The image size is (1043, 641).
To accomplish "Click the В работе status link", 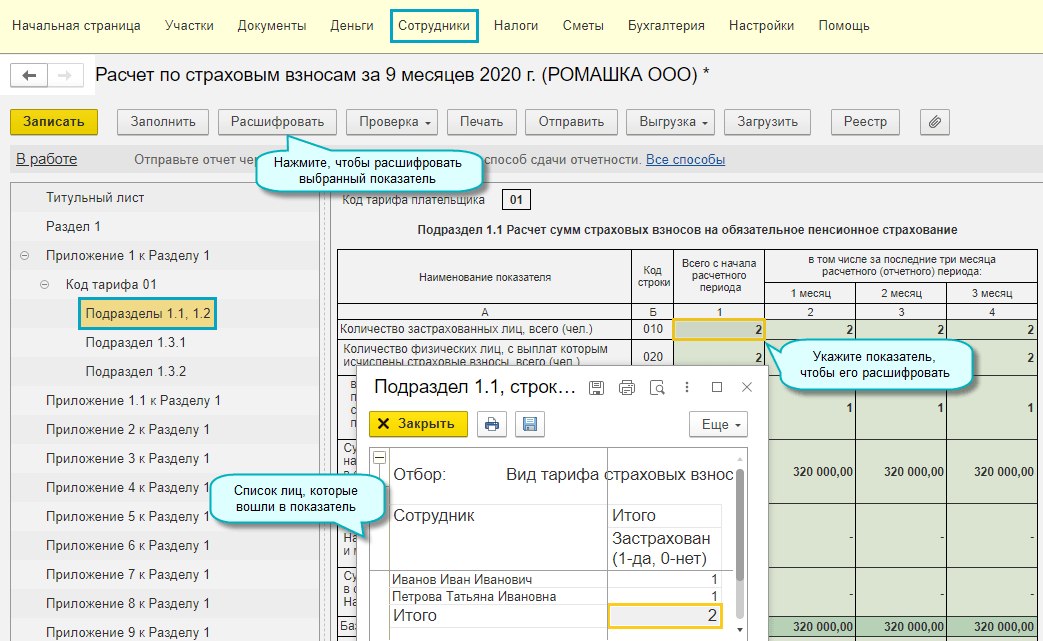I will [47, 160].
